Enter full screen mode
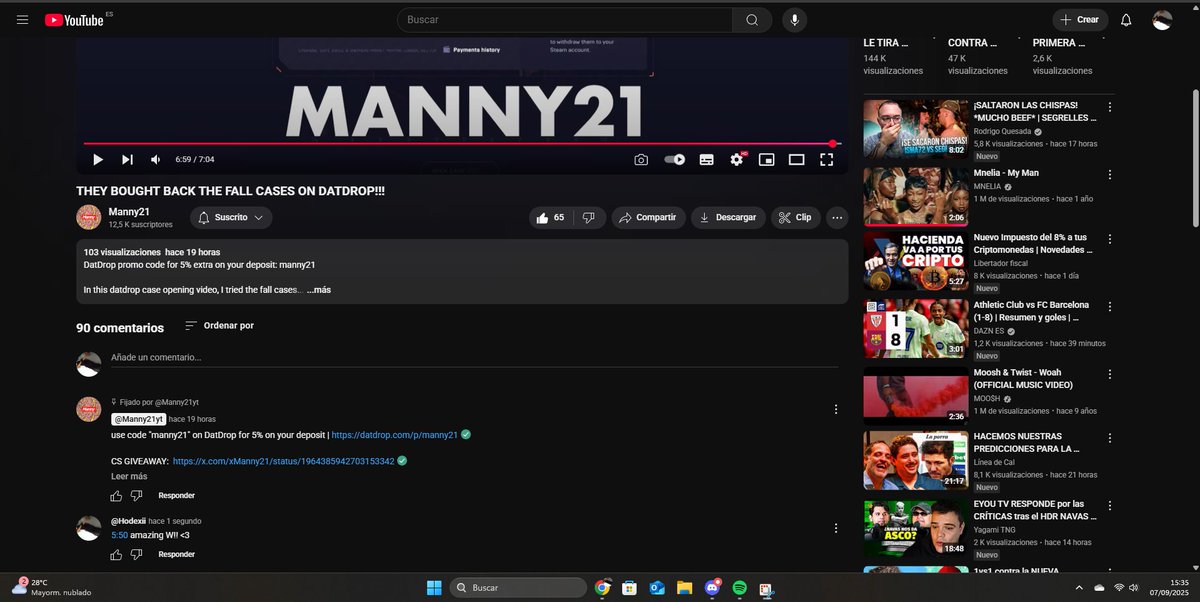Viewport: 1200px width, 602px height. click(x=827, y=159)
